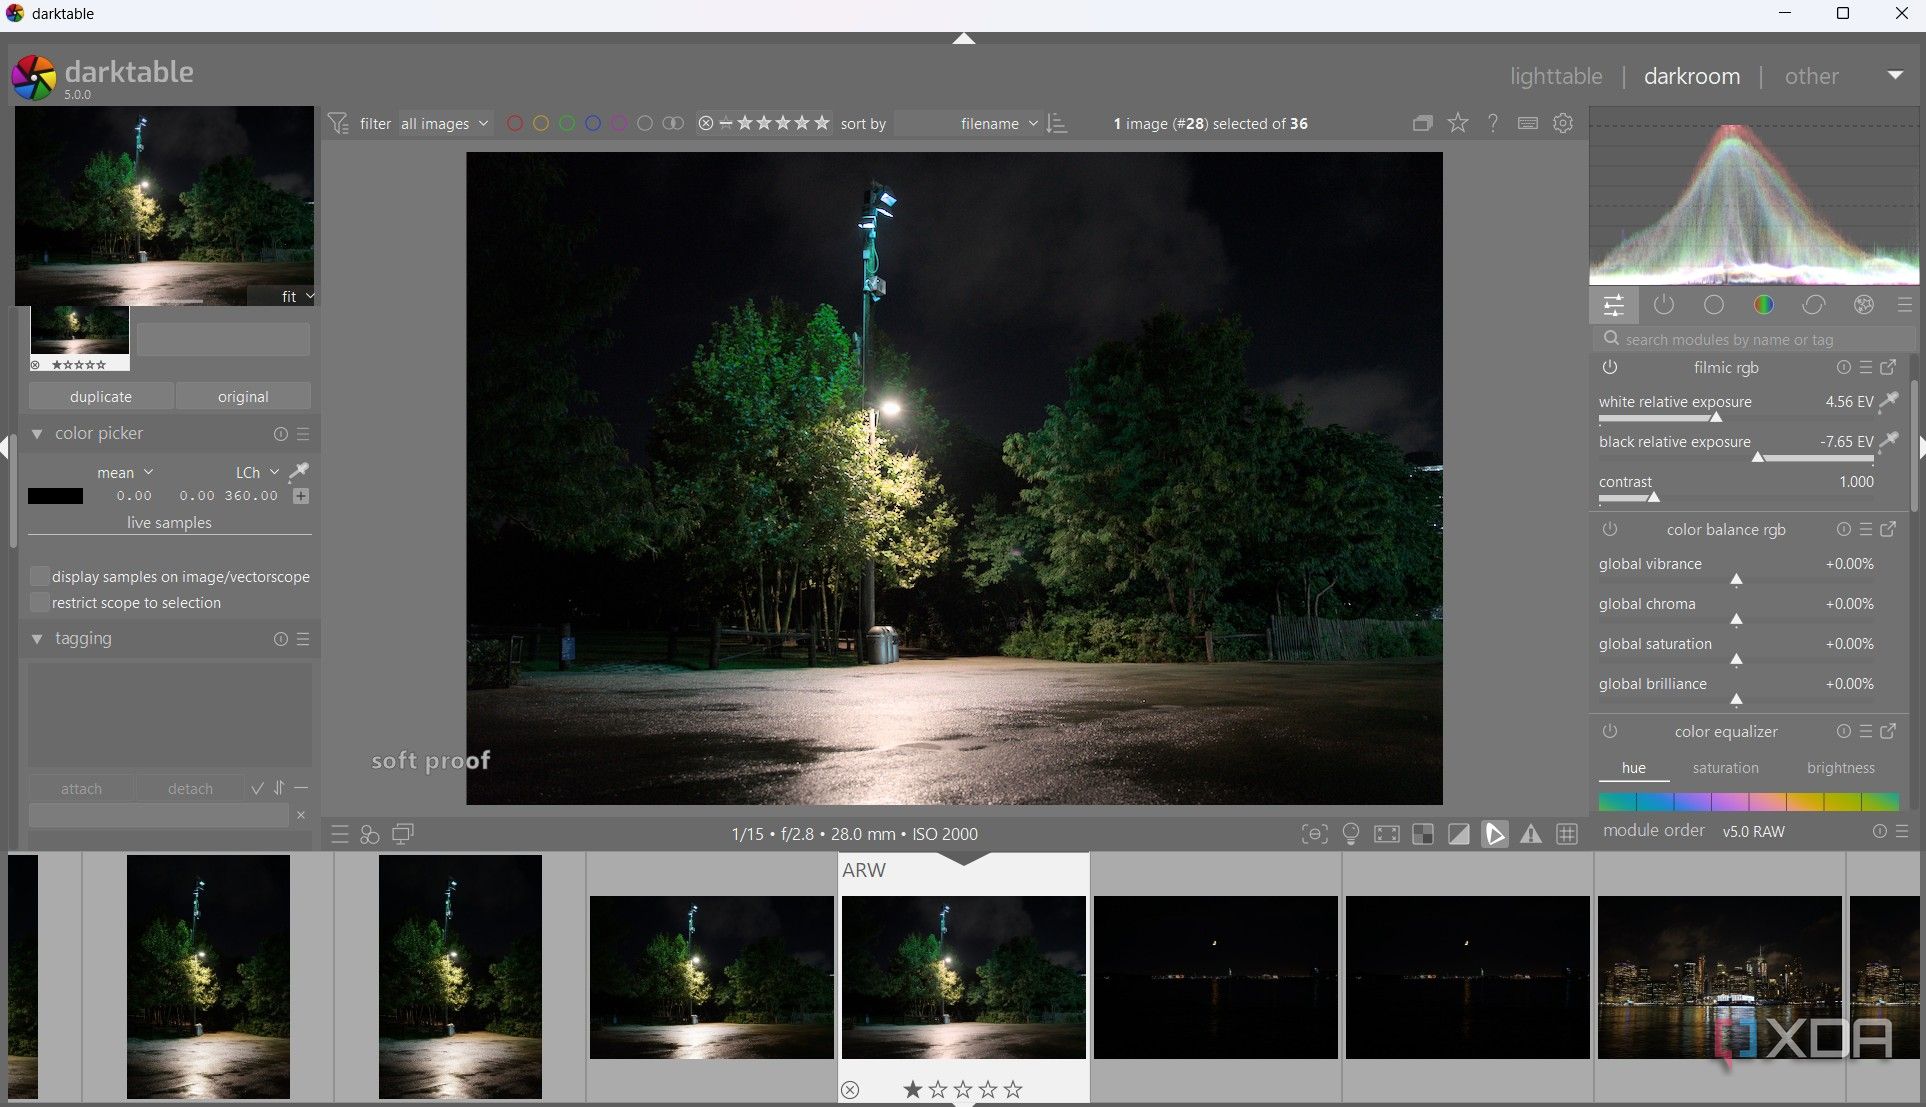The image size is (1926, 1107).
Task: Switch to the active modules group
Action: 1663,305
